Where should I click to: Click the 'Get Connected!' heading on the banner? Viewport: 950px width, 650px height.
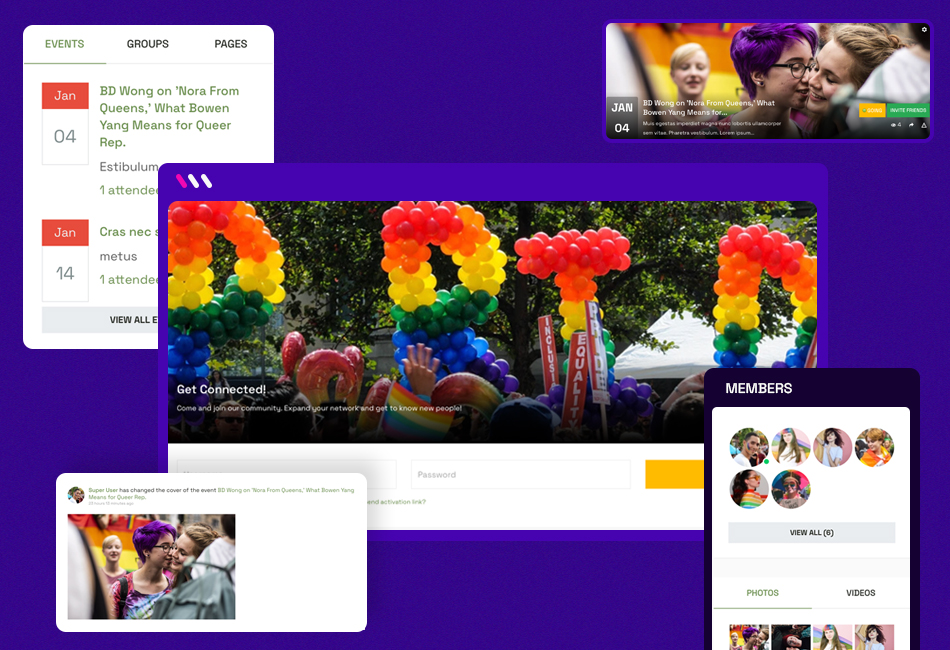(x=221, y=389)
